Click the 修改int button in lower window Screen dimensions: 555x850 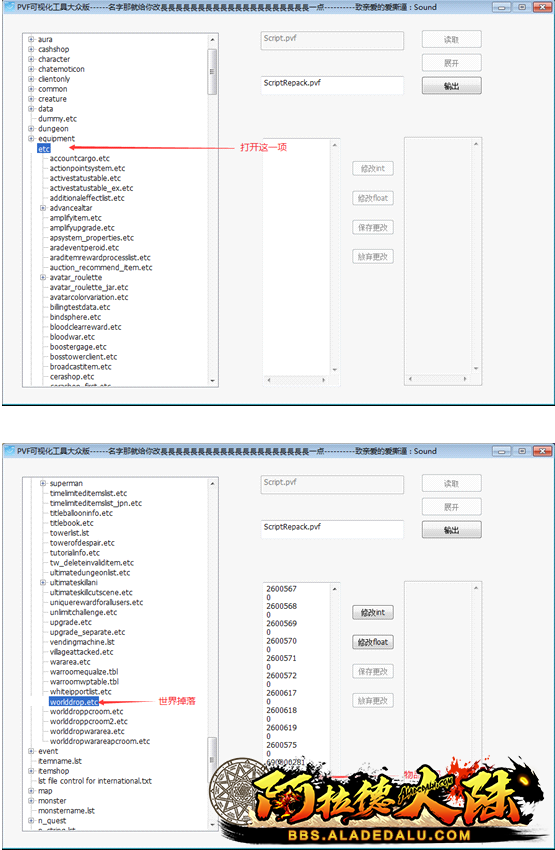pos(373,613)
